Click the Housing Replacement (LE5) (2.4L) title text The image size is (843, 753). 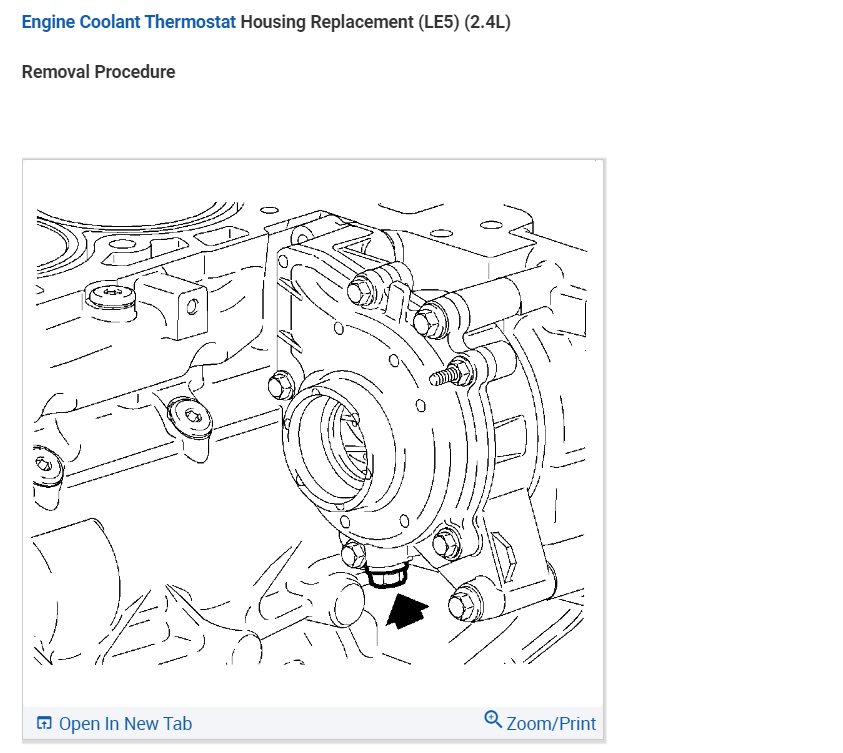375,22
